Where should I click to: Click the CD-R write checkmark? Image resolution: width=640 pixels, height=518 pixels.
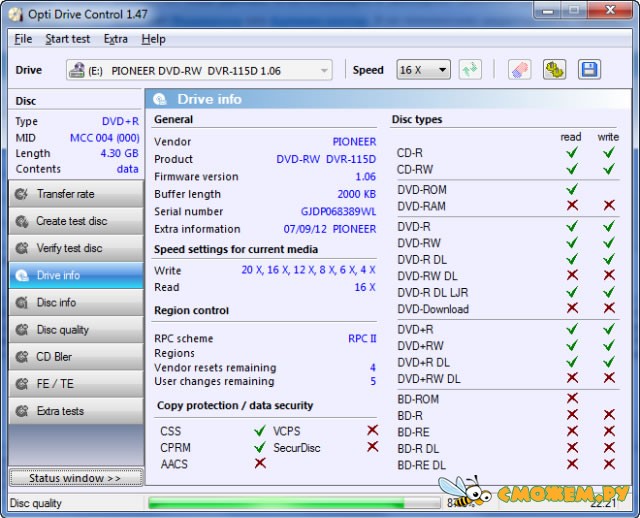coord(609,153)
